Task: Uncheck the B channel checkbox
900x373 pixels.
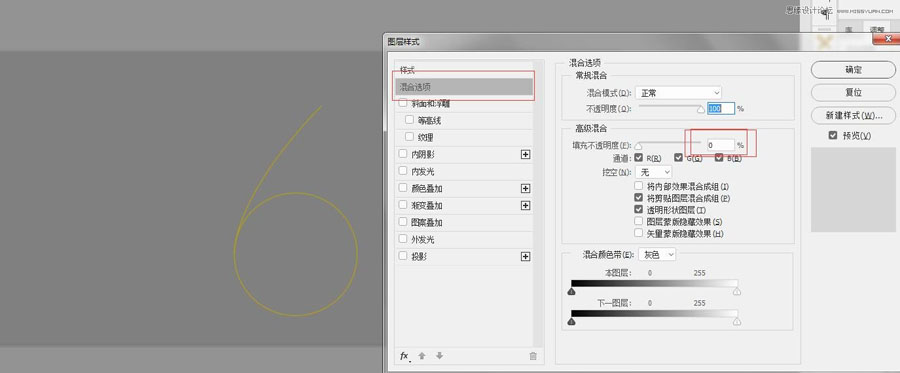Action: click(719, 158)
